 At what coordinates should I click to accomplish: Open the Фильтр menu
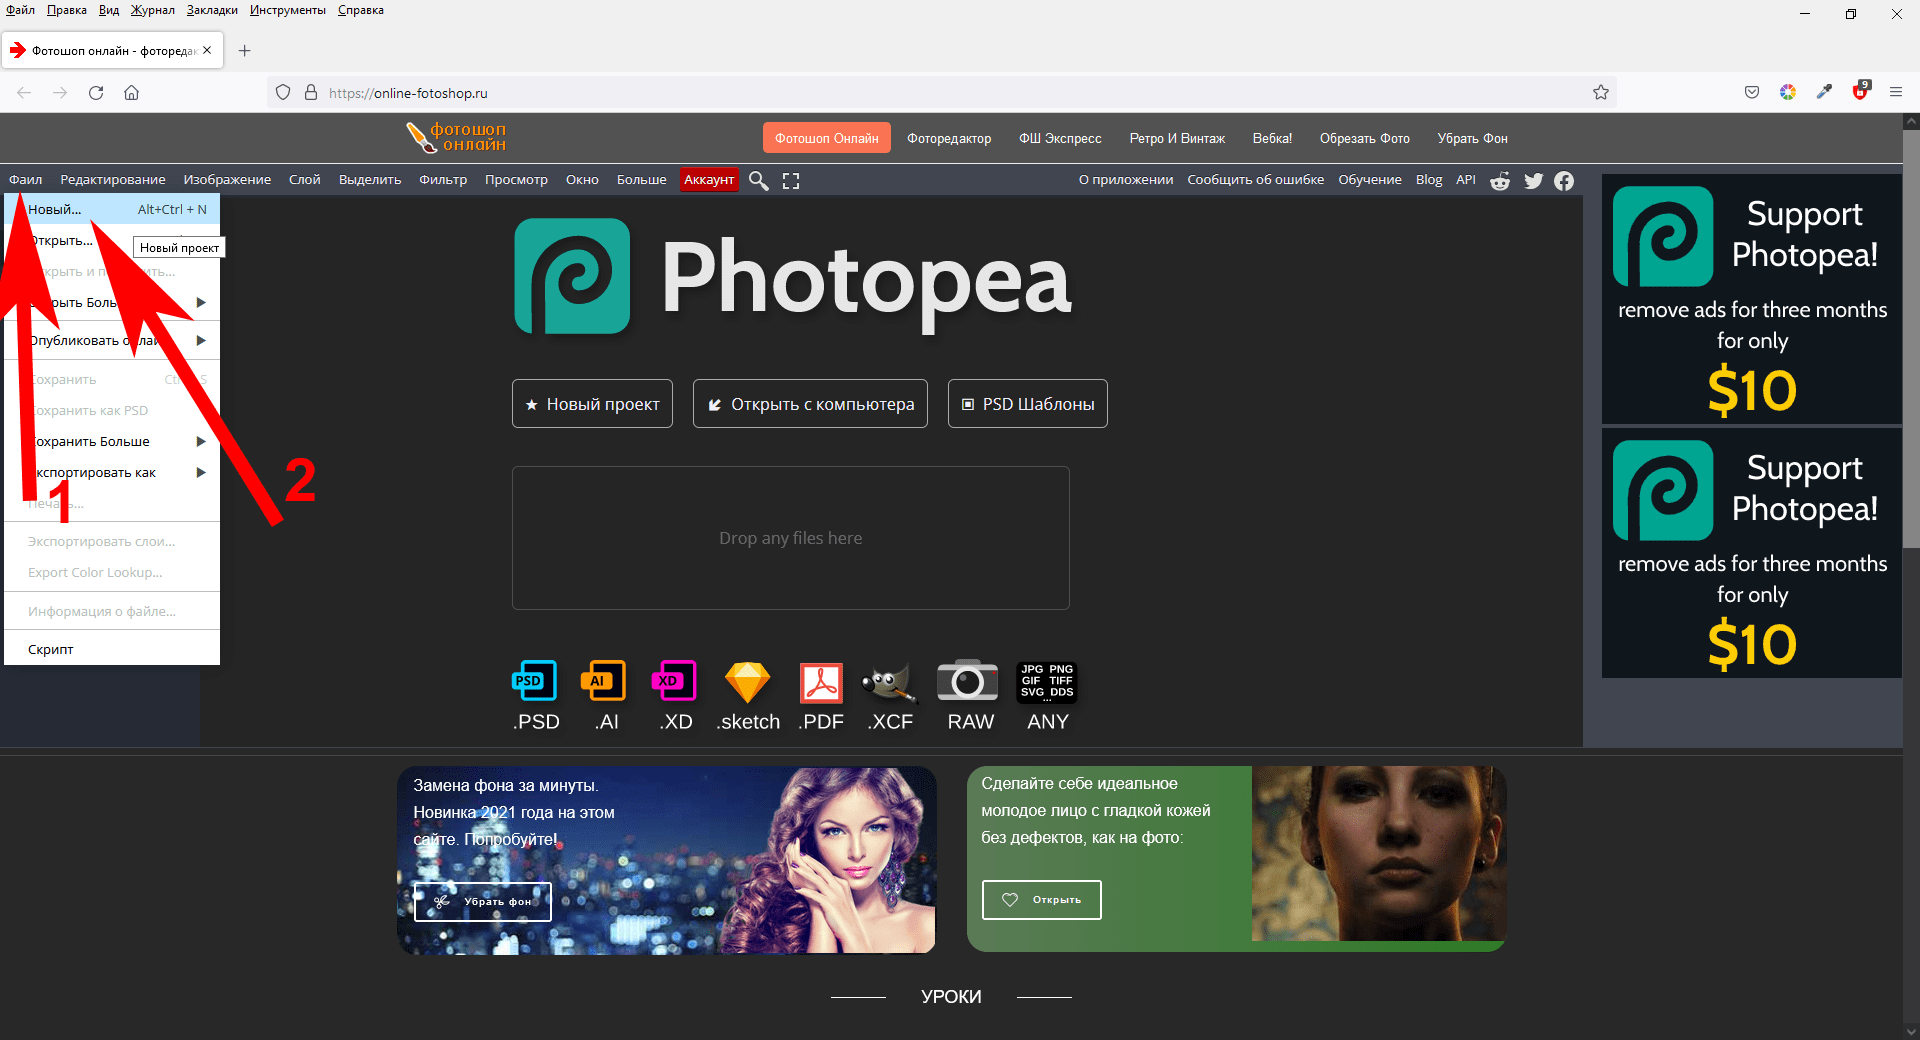pyautogui.click(x=443, y=180)
